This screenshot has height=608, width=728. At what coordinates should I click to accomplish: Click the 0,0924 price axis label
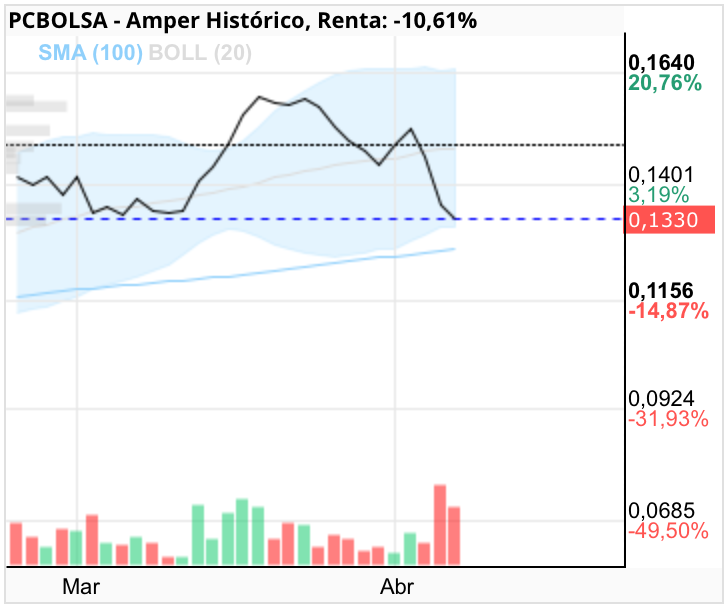coord(661,399)
